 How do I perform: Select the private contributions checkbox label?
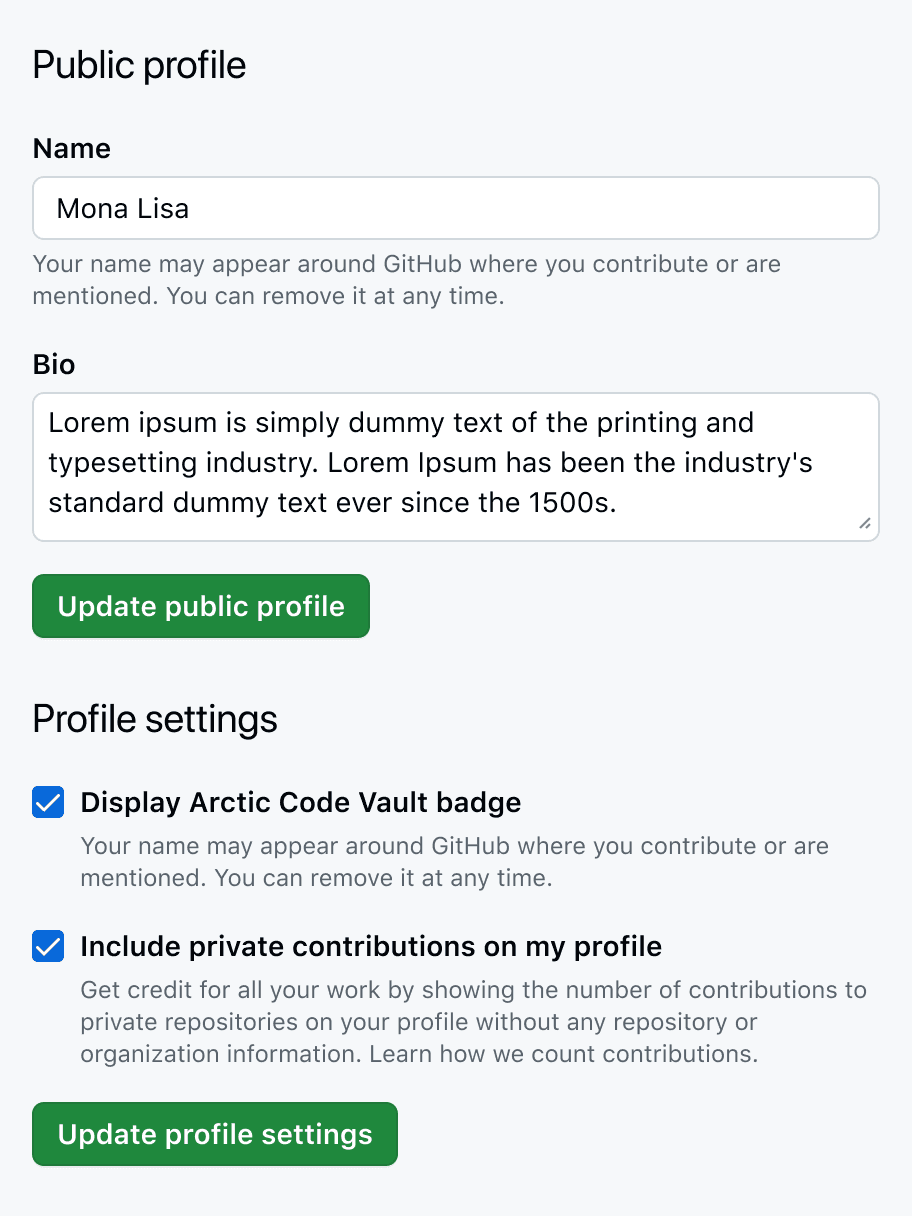tap(371, 946)
